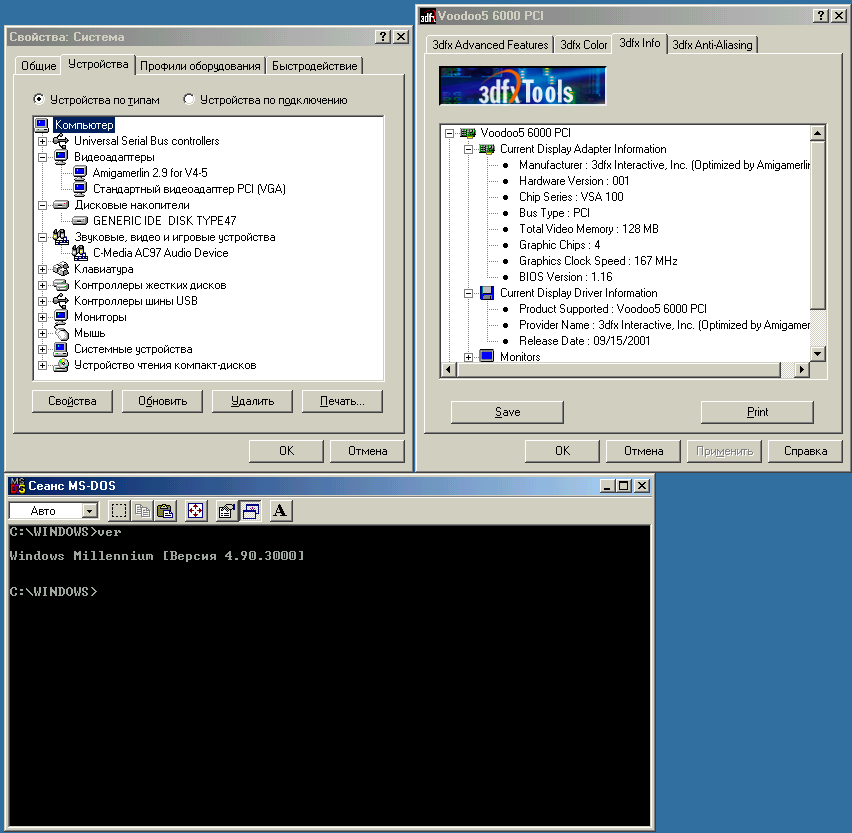Click the MS-DOS window title bar icon
Screen dimensions: 852x833
click(17, 486)
